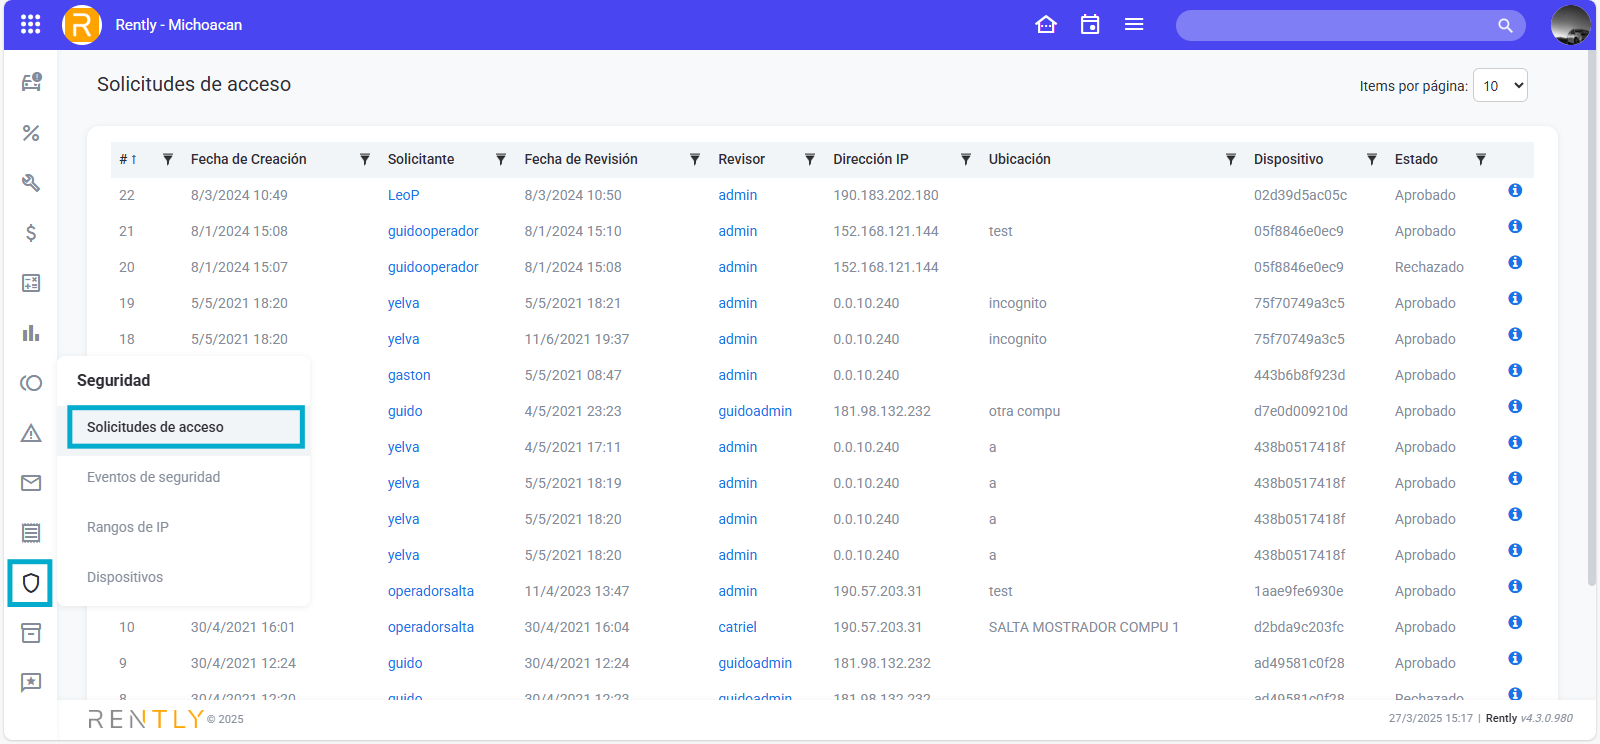
Task: Click info icon for request 22 row
Action: click(1515, 191)
